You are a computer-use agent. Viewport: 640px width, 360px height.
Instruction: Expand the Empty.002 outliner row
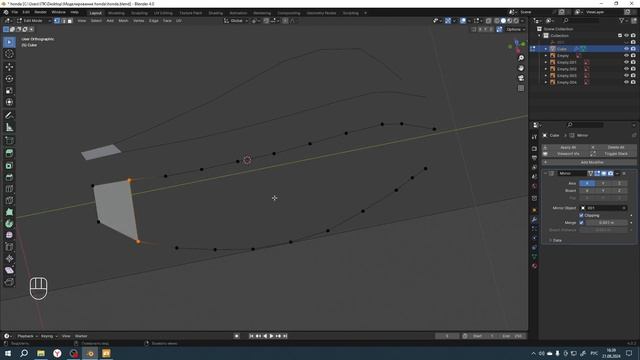coord(546,69)
